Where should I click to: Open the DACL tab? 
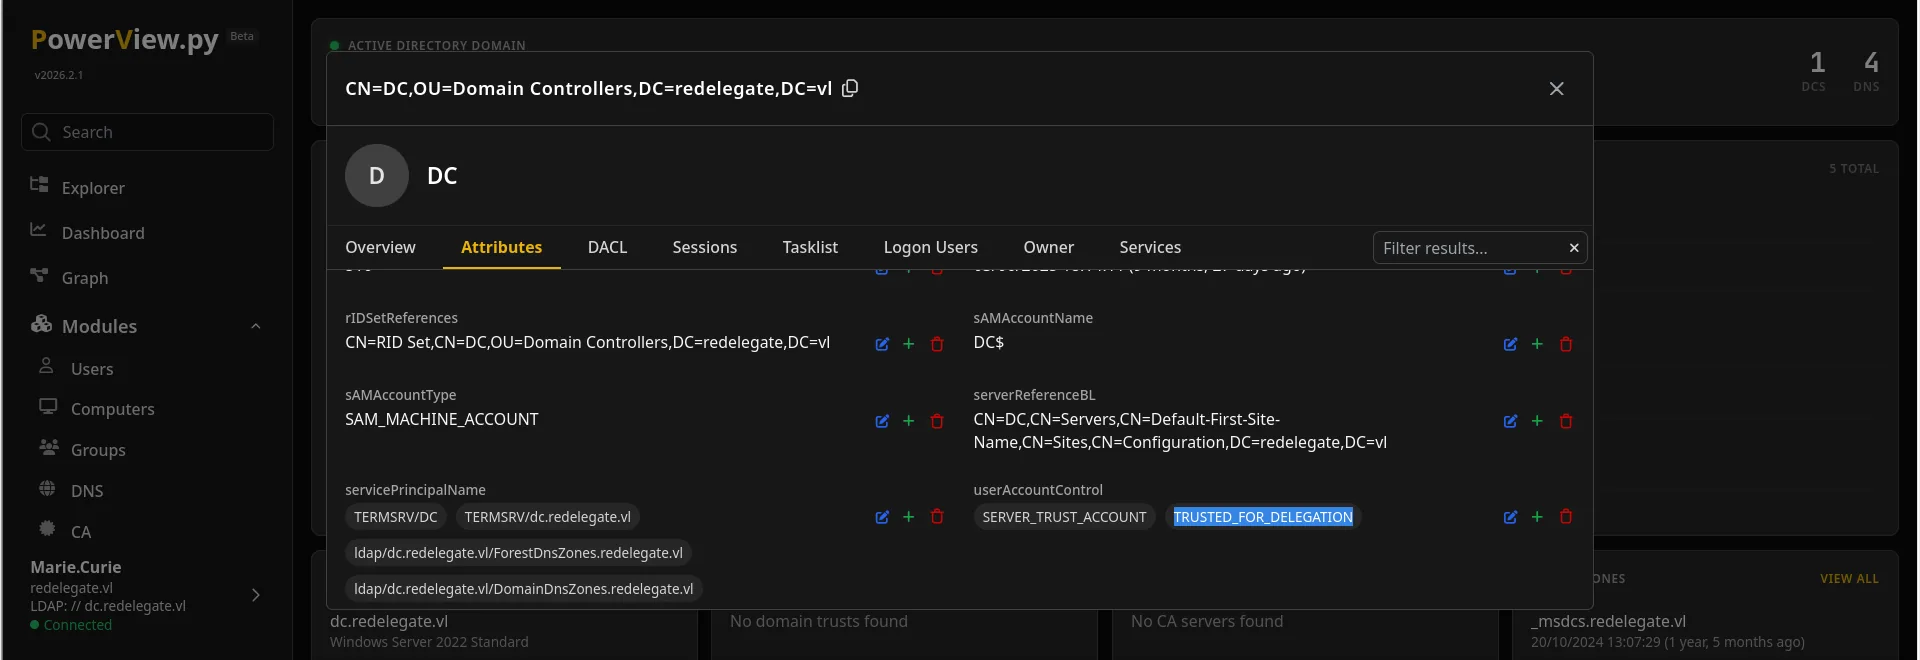(607, 247)
